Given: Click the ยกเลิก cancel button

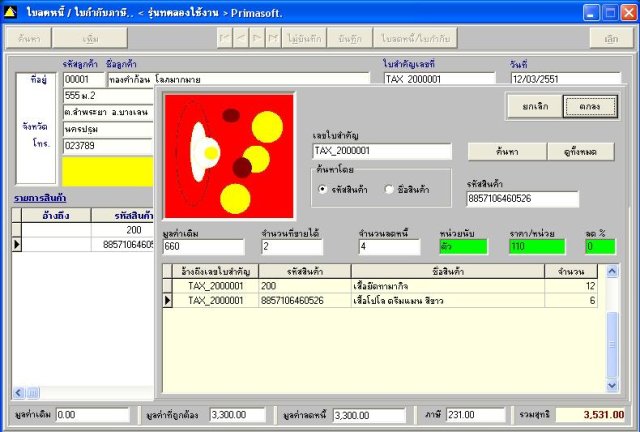Looking at the screenshot, I should 535,107.
